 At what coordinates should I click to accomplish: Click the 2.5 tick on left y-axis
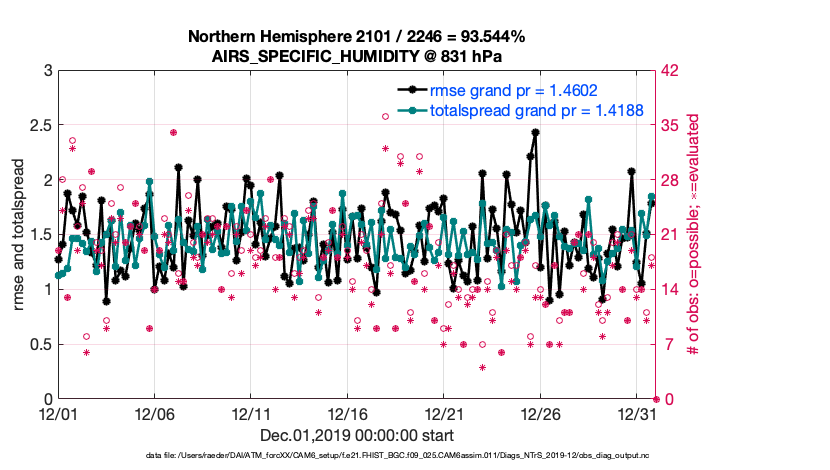(40, 125)
